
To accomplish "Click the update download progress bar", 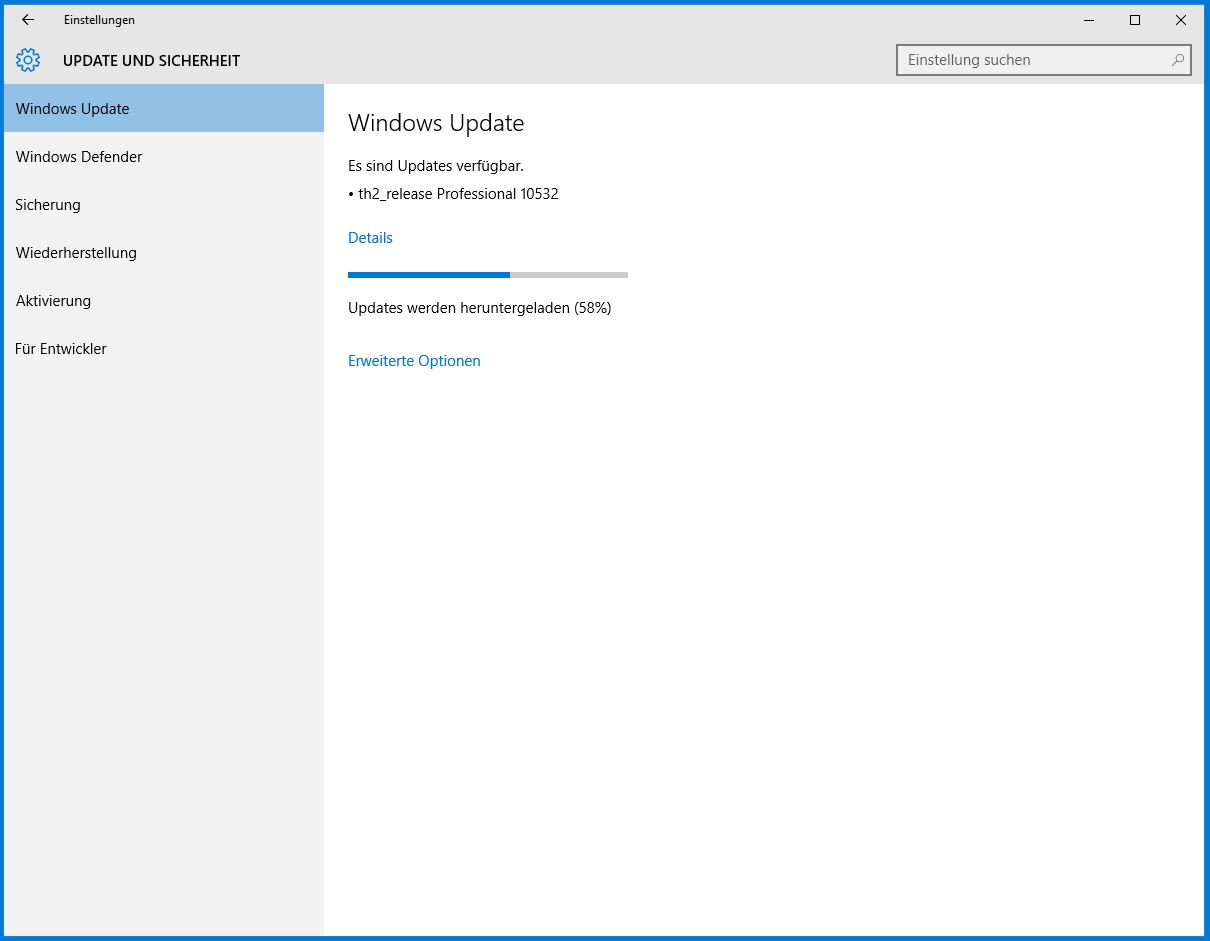I will click(x=488, y=274).
